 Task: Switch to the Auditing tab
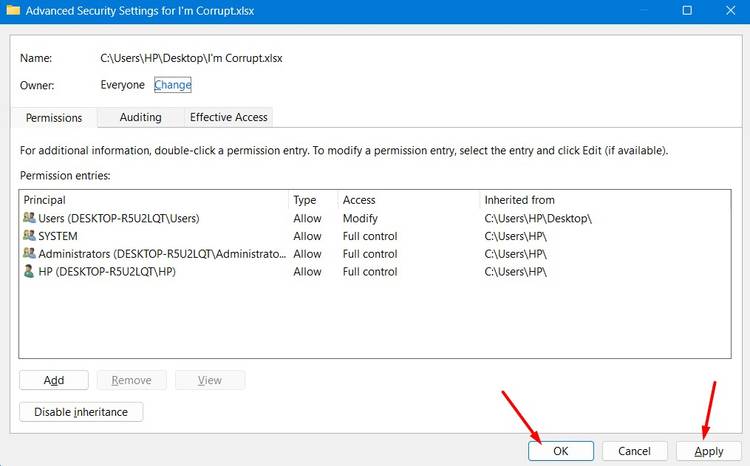[141, 117]
